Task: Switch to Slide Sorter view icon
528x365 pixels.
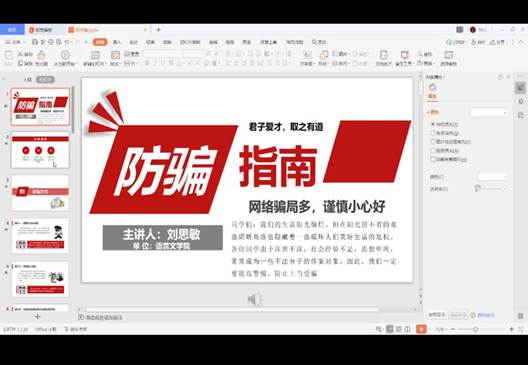Action: click(x=399, y=329)
